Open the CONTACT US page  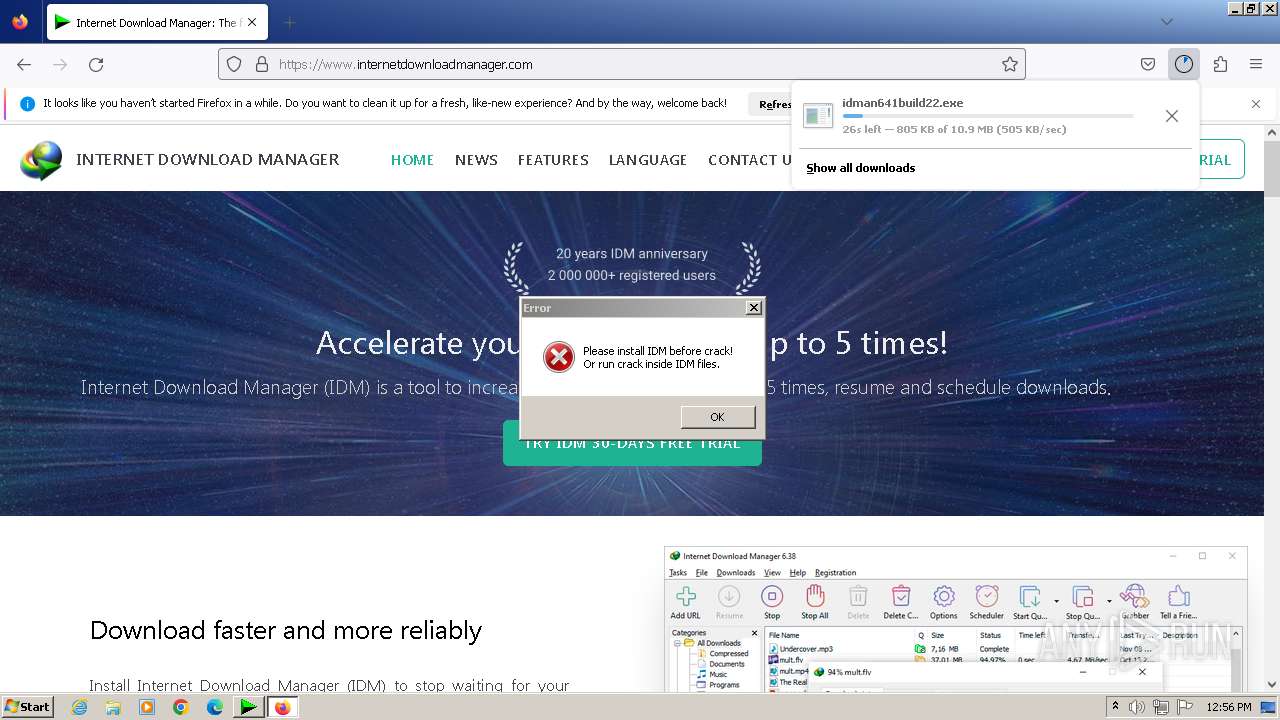coord(750,160)
